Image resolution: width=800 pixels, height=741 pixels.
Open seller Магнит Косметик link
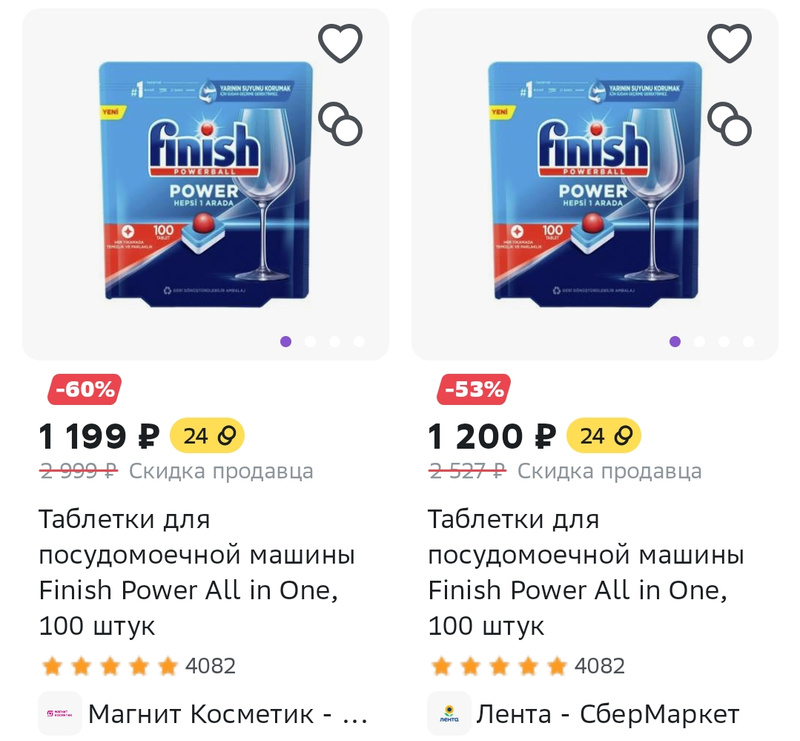click(228, 714)
